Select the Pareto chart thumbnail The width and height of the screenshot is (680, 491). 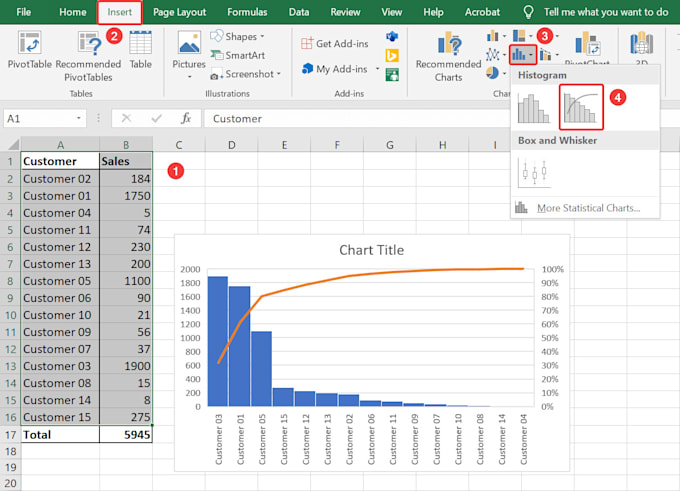(x=581, y=107)
